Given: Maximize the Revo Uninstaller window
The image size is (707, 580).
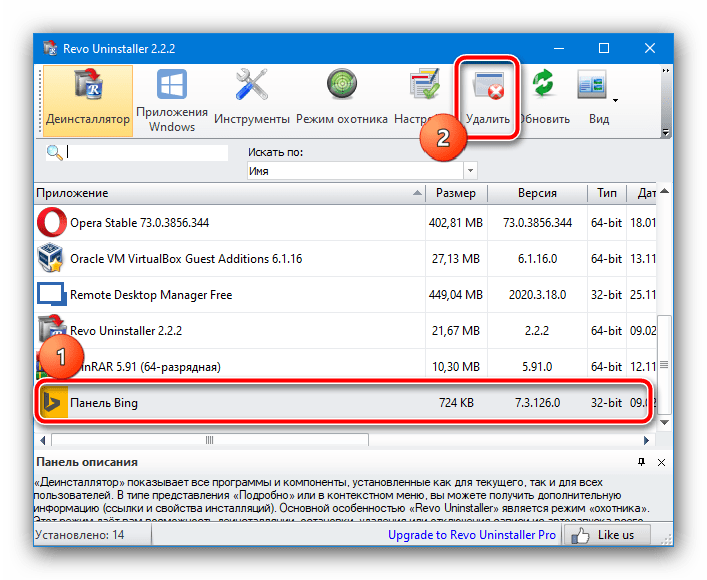Looking at the screenshot, I should pos(604,48).
